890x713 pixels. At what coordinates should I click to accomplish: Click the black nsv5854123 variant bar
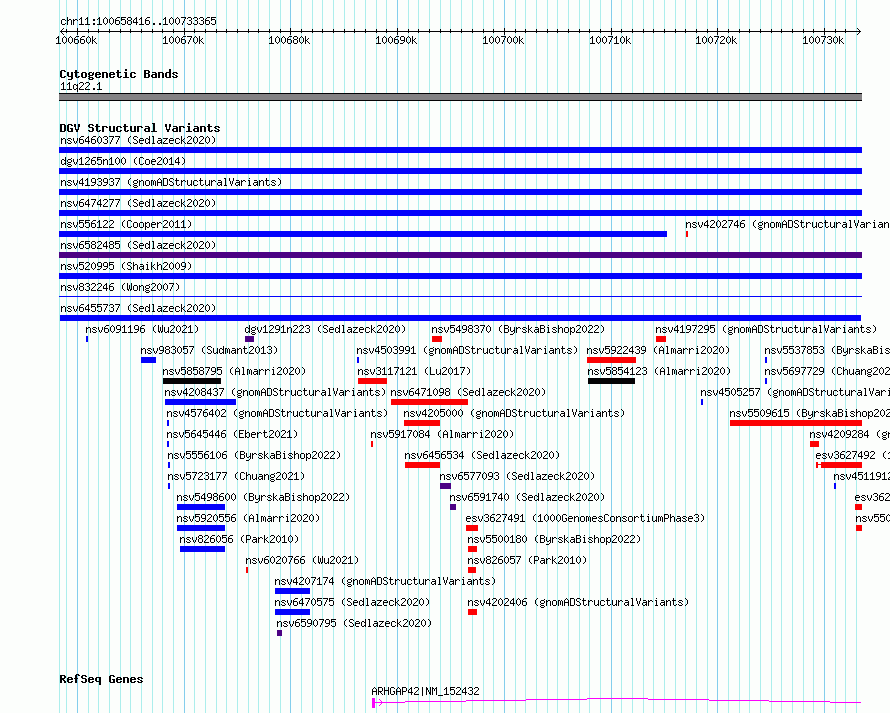[x=611, y=381]
